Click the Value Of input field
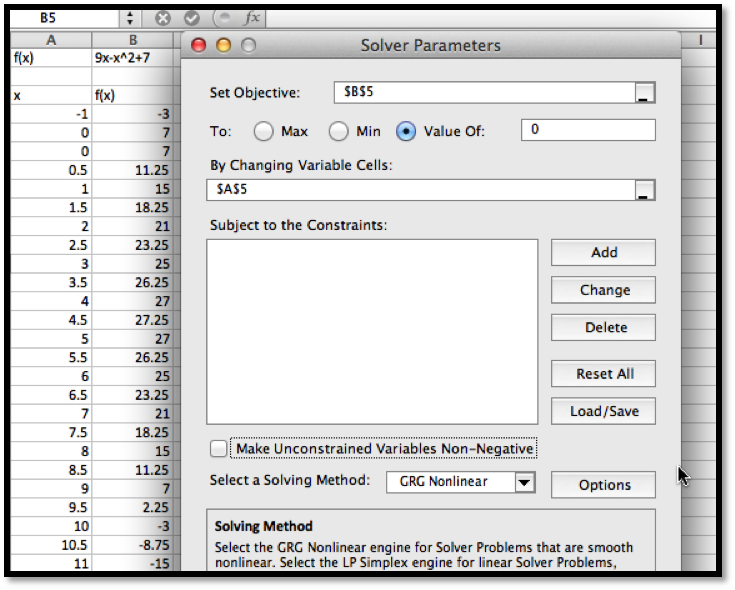735x590 pixels. pos(588,130)
